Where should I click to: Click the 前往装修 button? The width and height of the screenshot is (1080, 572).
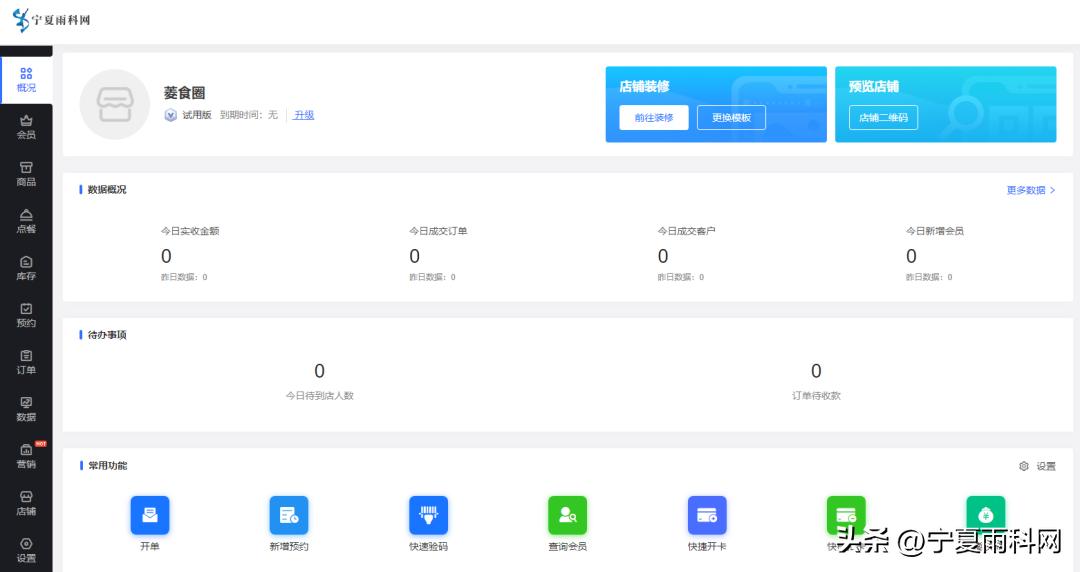[653, 118]
